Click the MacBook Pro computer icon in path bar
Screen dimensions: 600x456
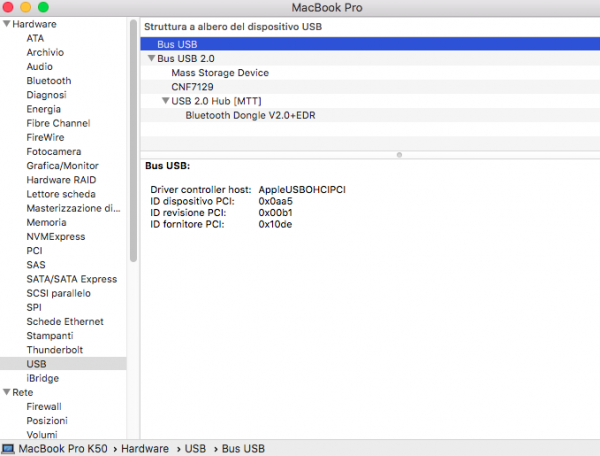coord(8,448)
